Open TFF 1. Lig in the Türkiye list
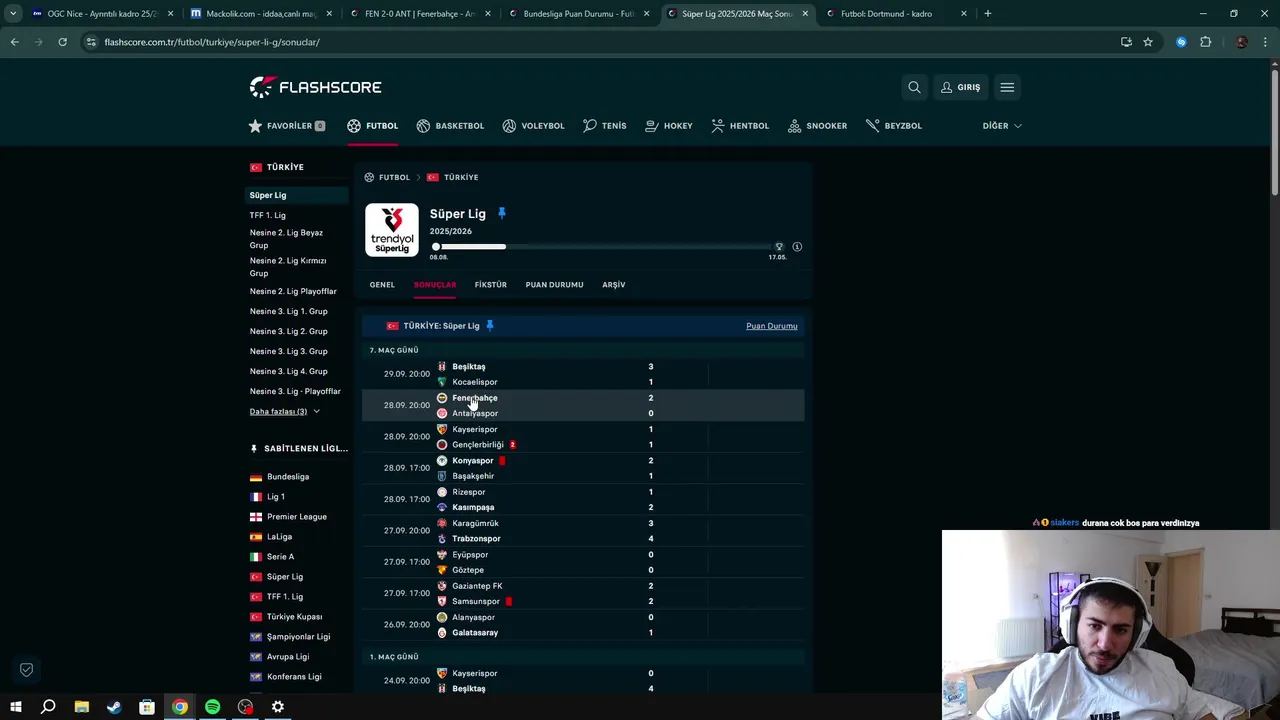Screen dimensions: 1280x720 pyautogui.click(x=268, y=215)
